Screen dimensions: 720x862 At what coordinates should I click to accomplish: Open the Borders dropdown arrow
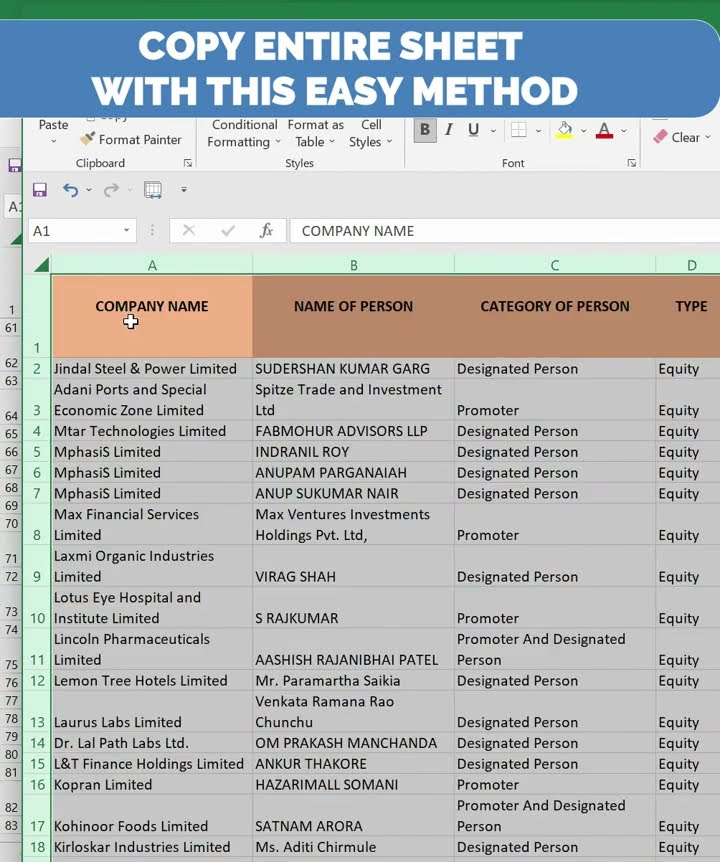pos(538,130)
